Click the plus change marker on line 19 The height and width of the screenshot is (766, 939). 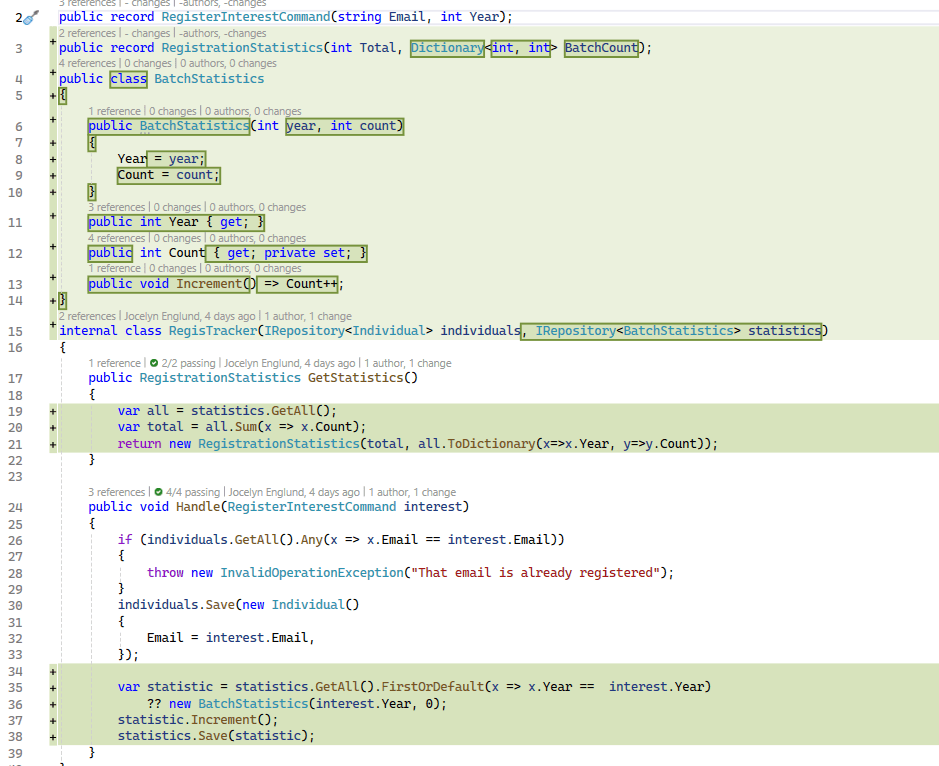pos(52,411)
